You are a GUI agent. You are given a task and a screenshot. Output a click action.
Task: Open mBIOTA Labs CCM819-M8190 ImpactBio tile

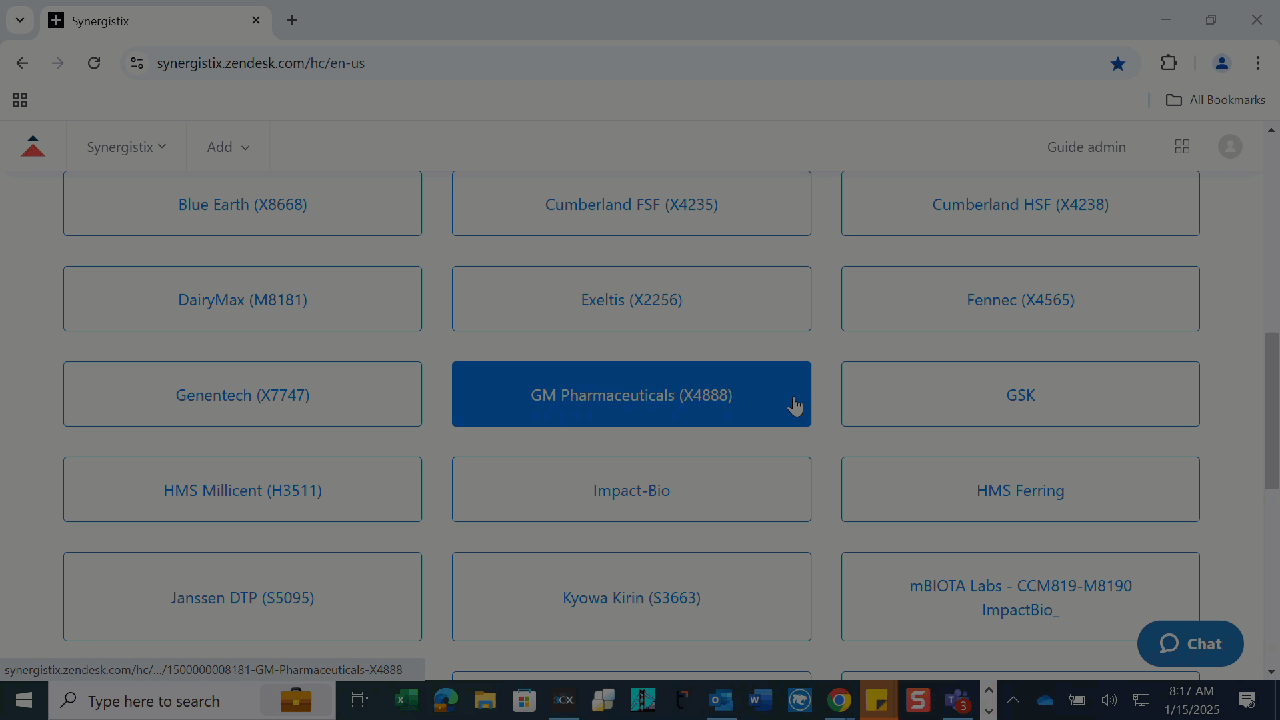(1020, 597)
